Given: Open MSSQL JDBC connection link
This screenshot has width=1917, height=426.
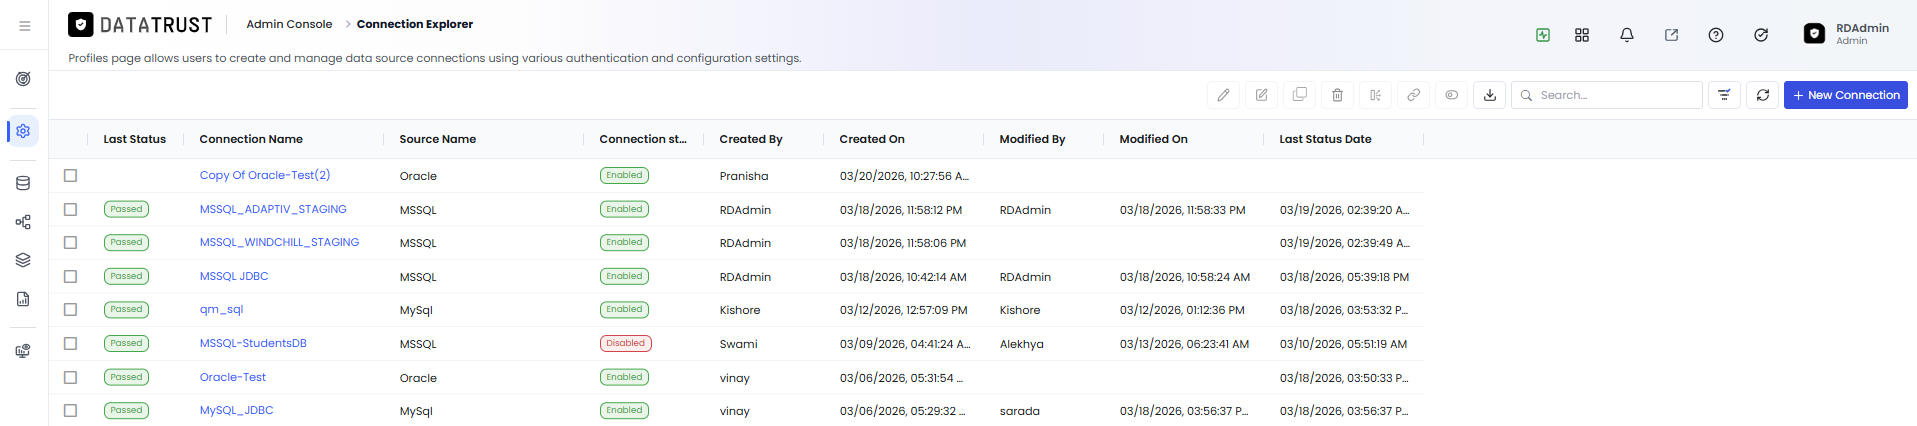Looking at the screenshot, I should (234, 276).
